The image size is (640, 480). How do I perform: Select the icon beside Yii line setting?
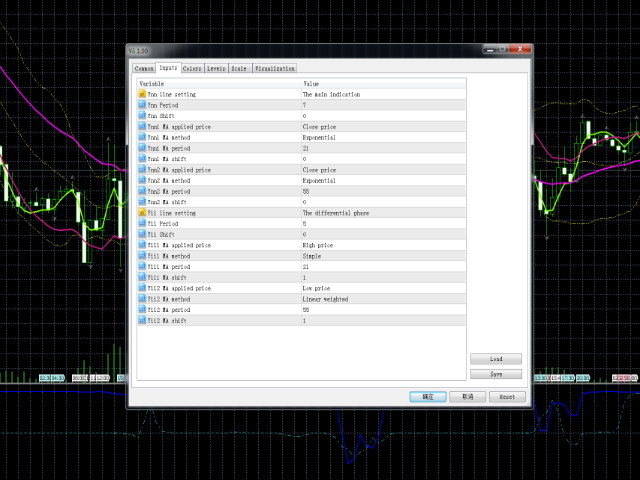pos(142,213)
